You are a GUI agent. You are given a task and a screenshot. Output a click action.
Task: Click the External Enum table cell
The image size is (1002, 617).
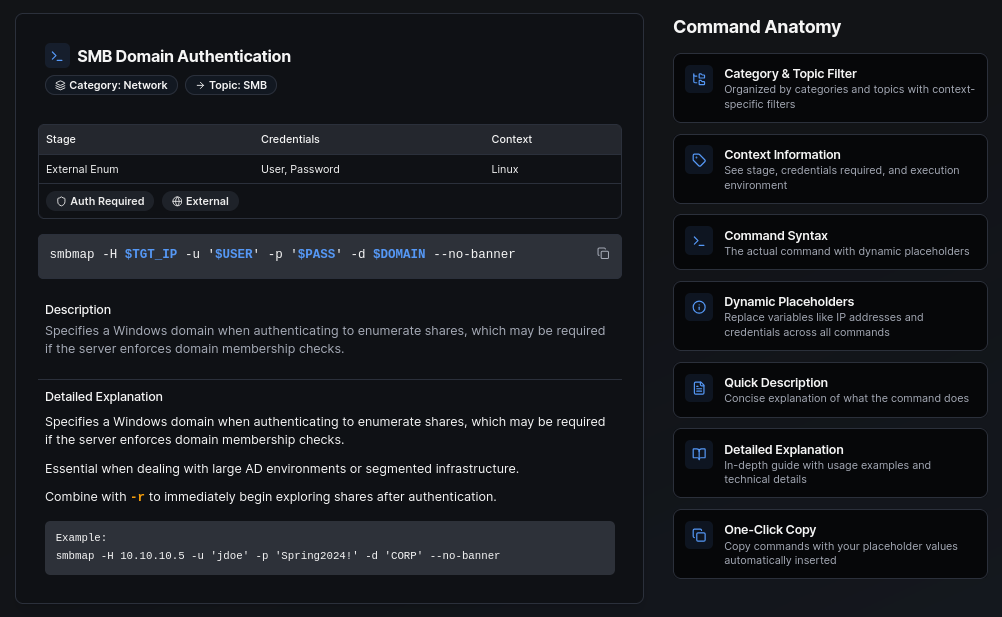tap(82, 169)
